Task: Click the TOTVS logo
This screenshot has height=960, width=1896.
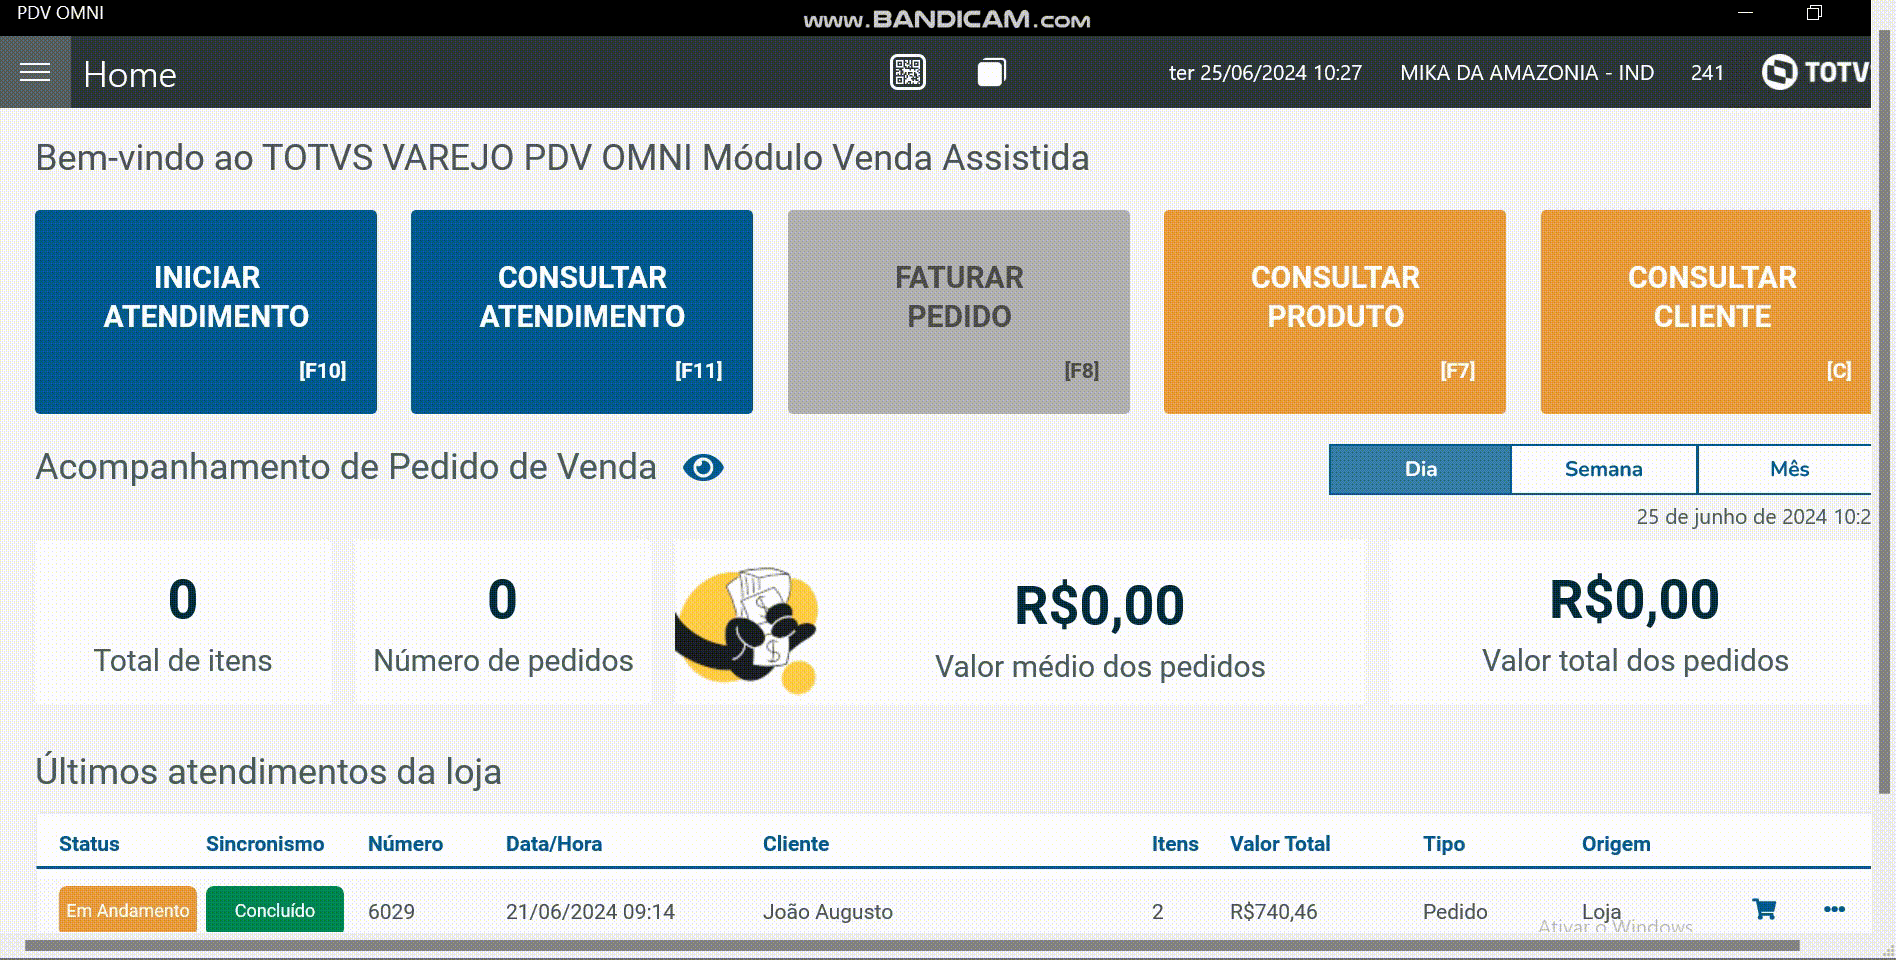Action: coord(1816,72)
